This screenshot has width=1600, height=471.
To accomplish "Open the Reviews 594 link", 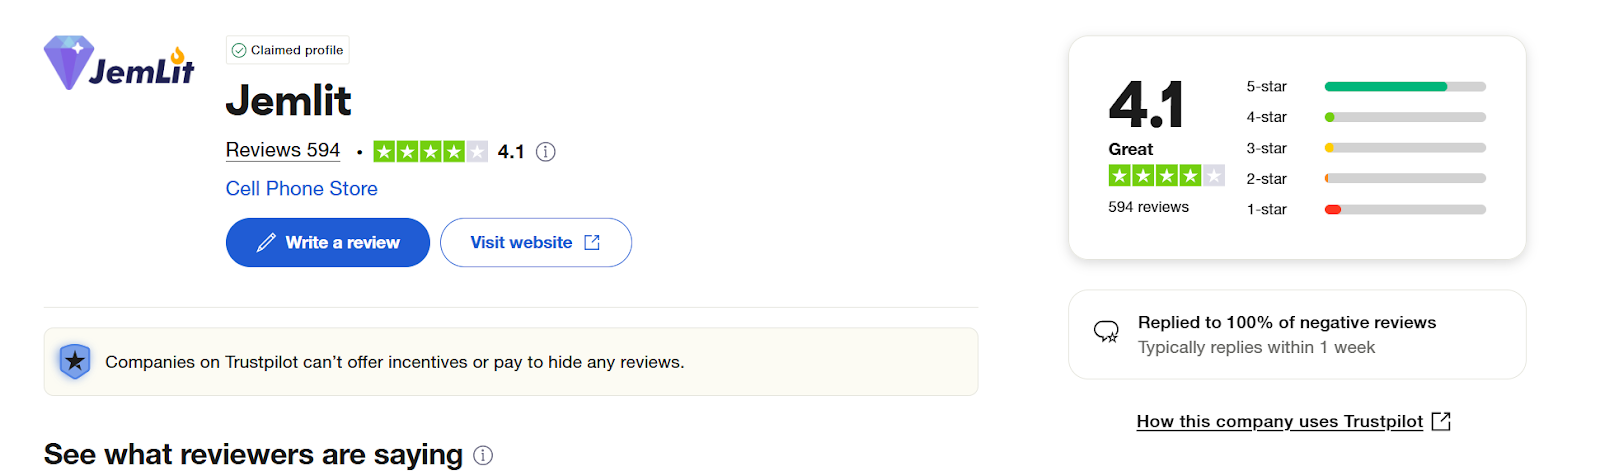I will pos(283,150).
